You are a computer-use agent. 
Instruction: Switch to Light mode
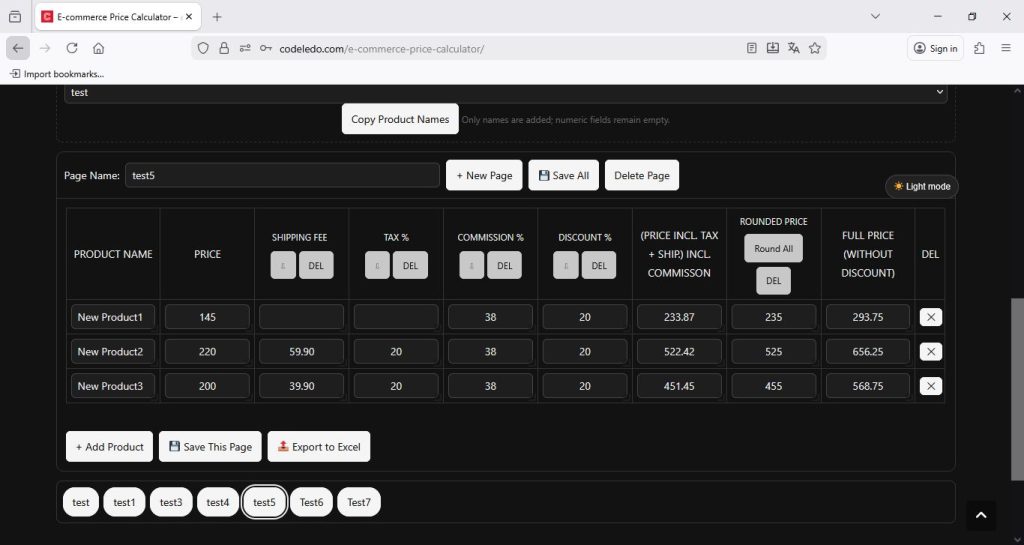[922, 186]
